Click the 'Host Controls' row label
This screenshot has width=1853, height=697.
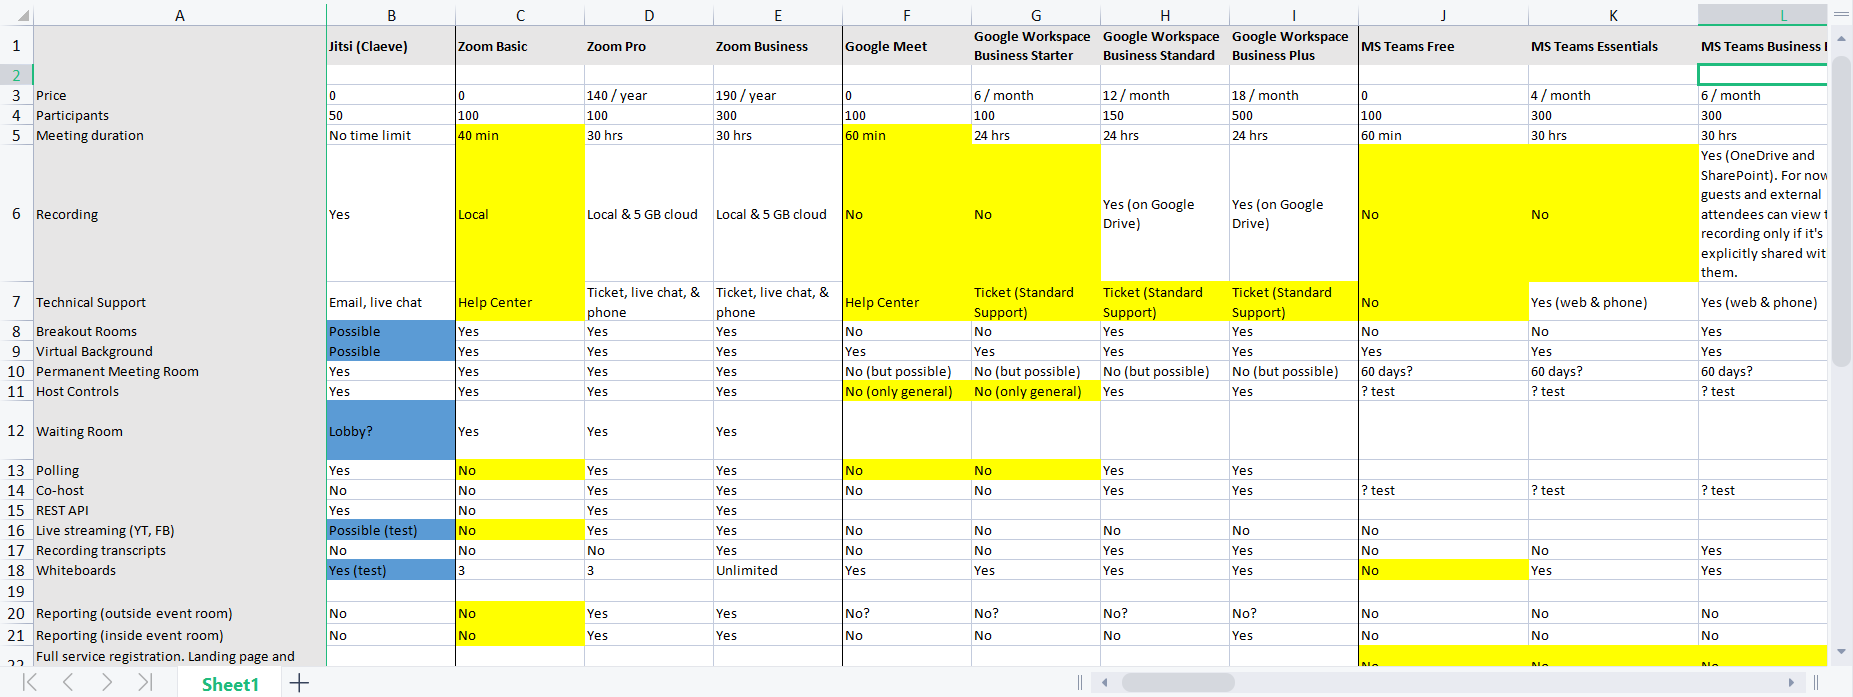tap(180, 391)
